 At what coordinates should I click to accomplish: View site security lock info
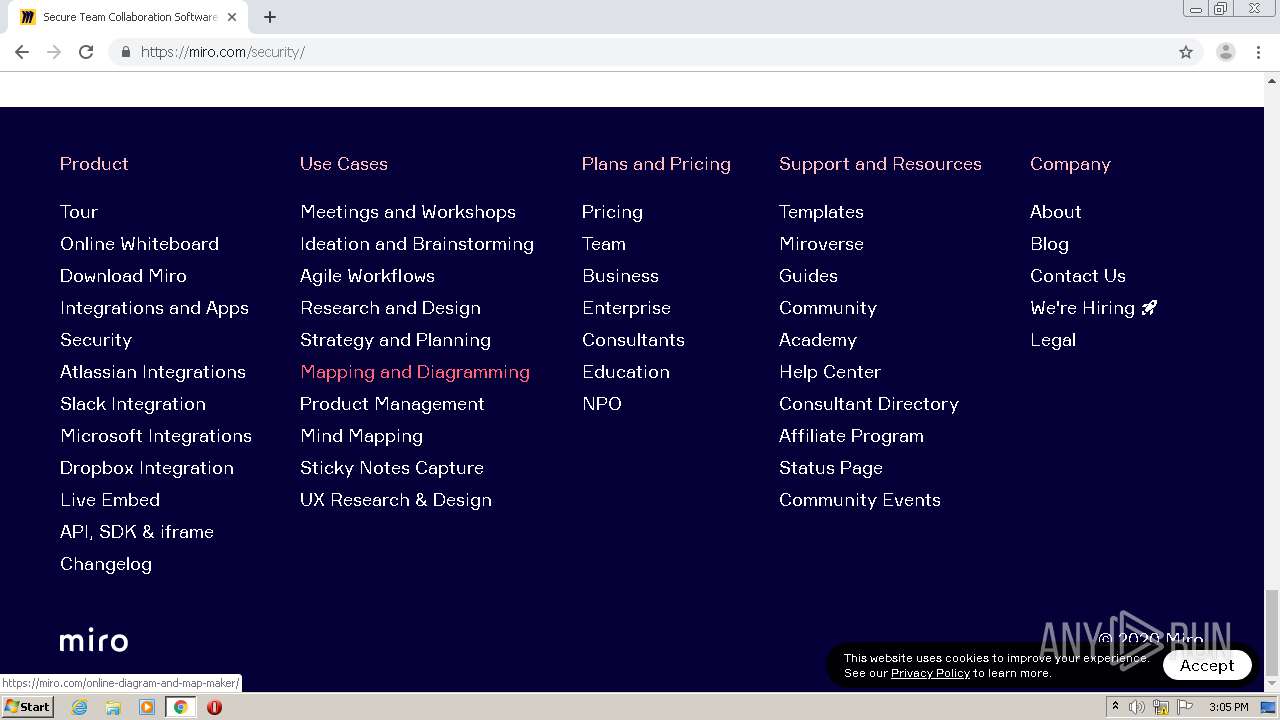coord(125,52)
